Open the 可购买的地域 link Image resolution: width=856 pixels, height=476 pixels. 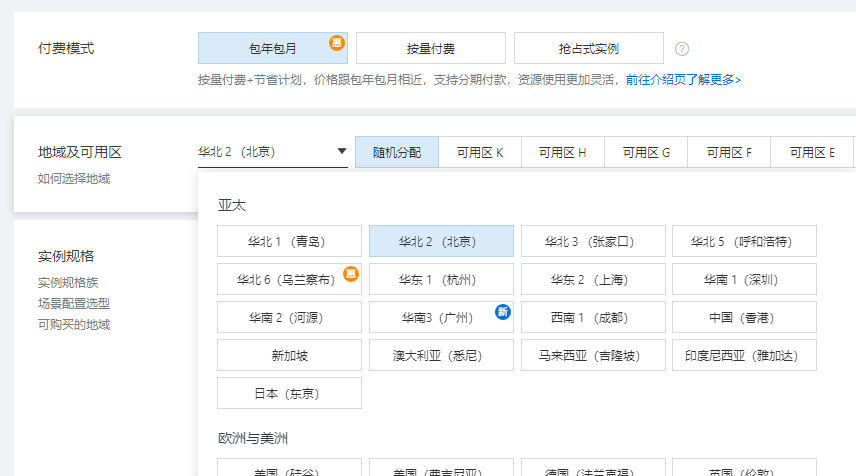coord(74,324)
